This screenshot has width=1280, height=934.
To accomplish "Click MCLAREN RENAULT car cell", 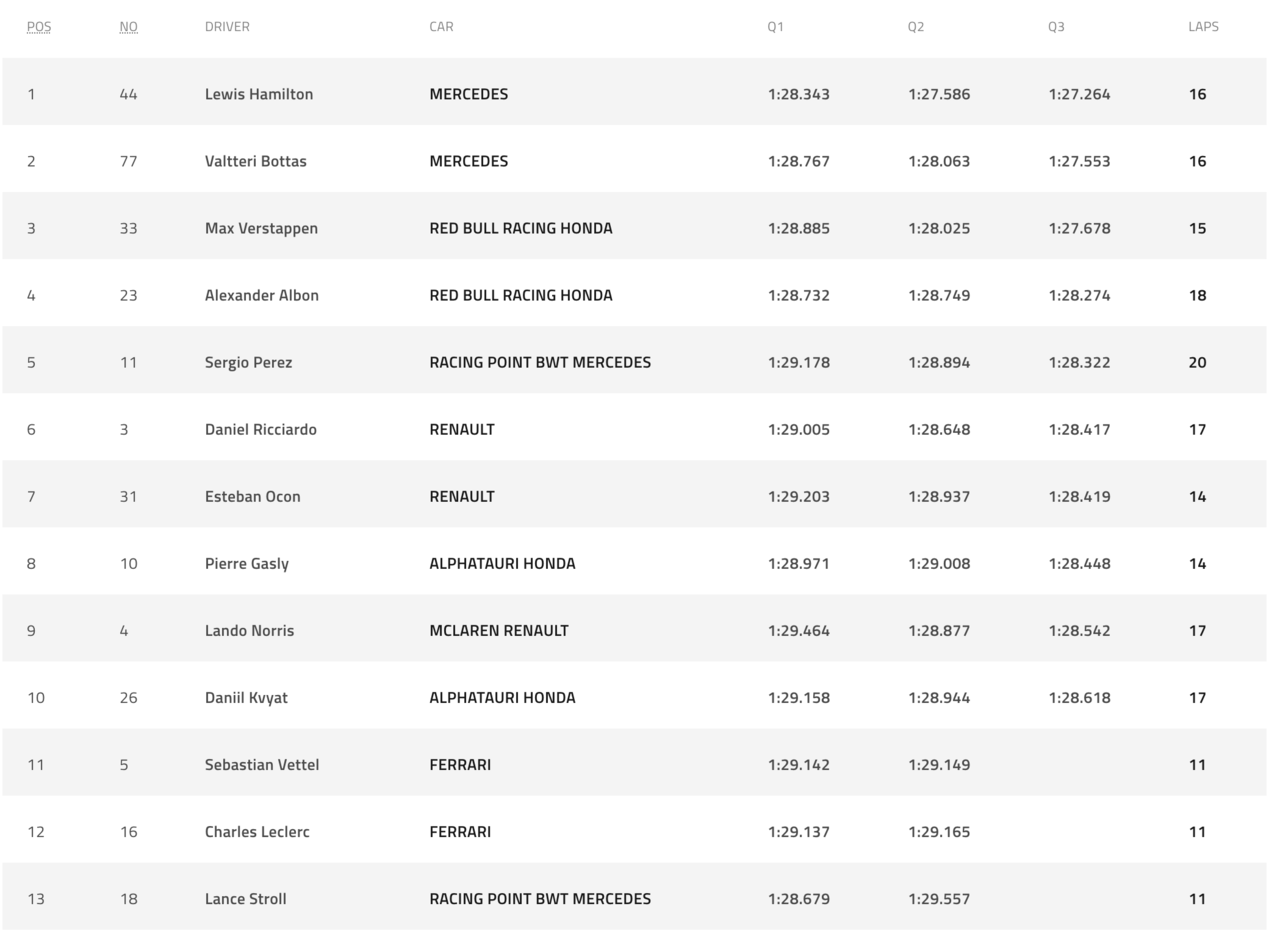I will [x=499, y=630].
